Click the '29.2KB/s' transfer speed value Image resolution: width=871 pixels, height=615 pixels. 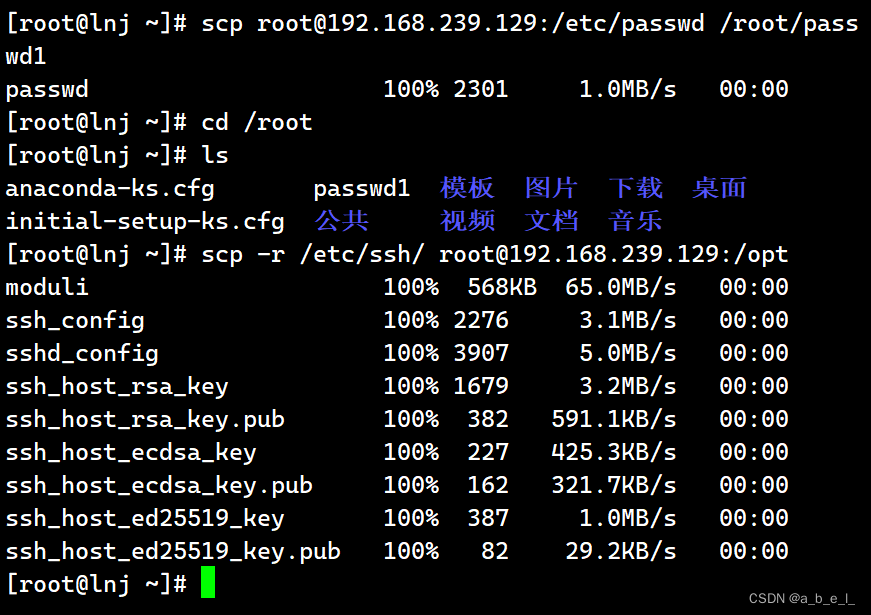[621, 552]
